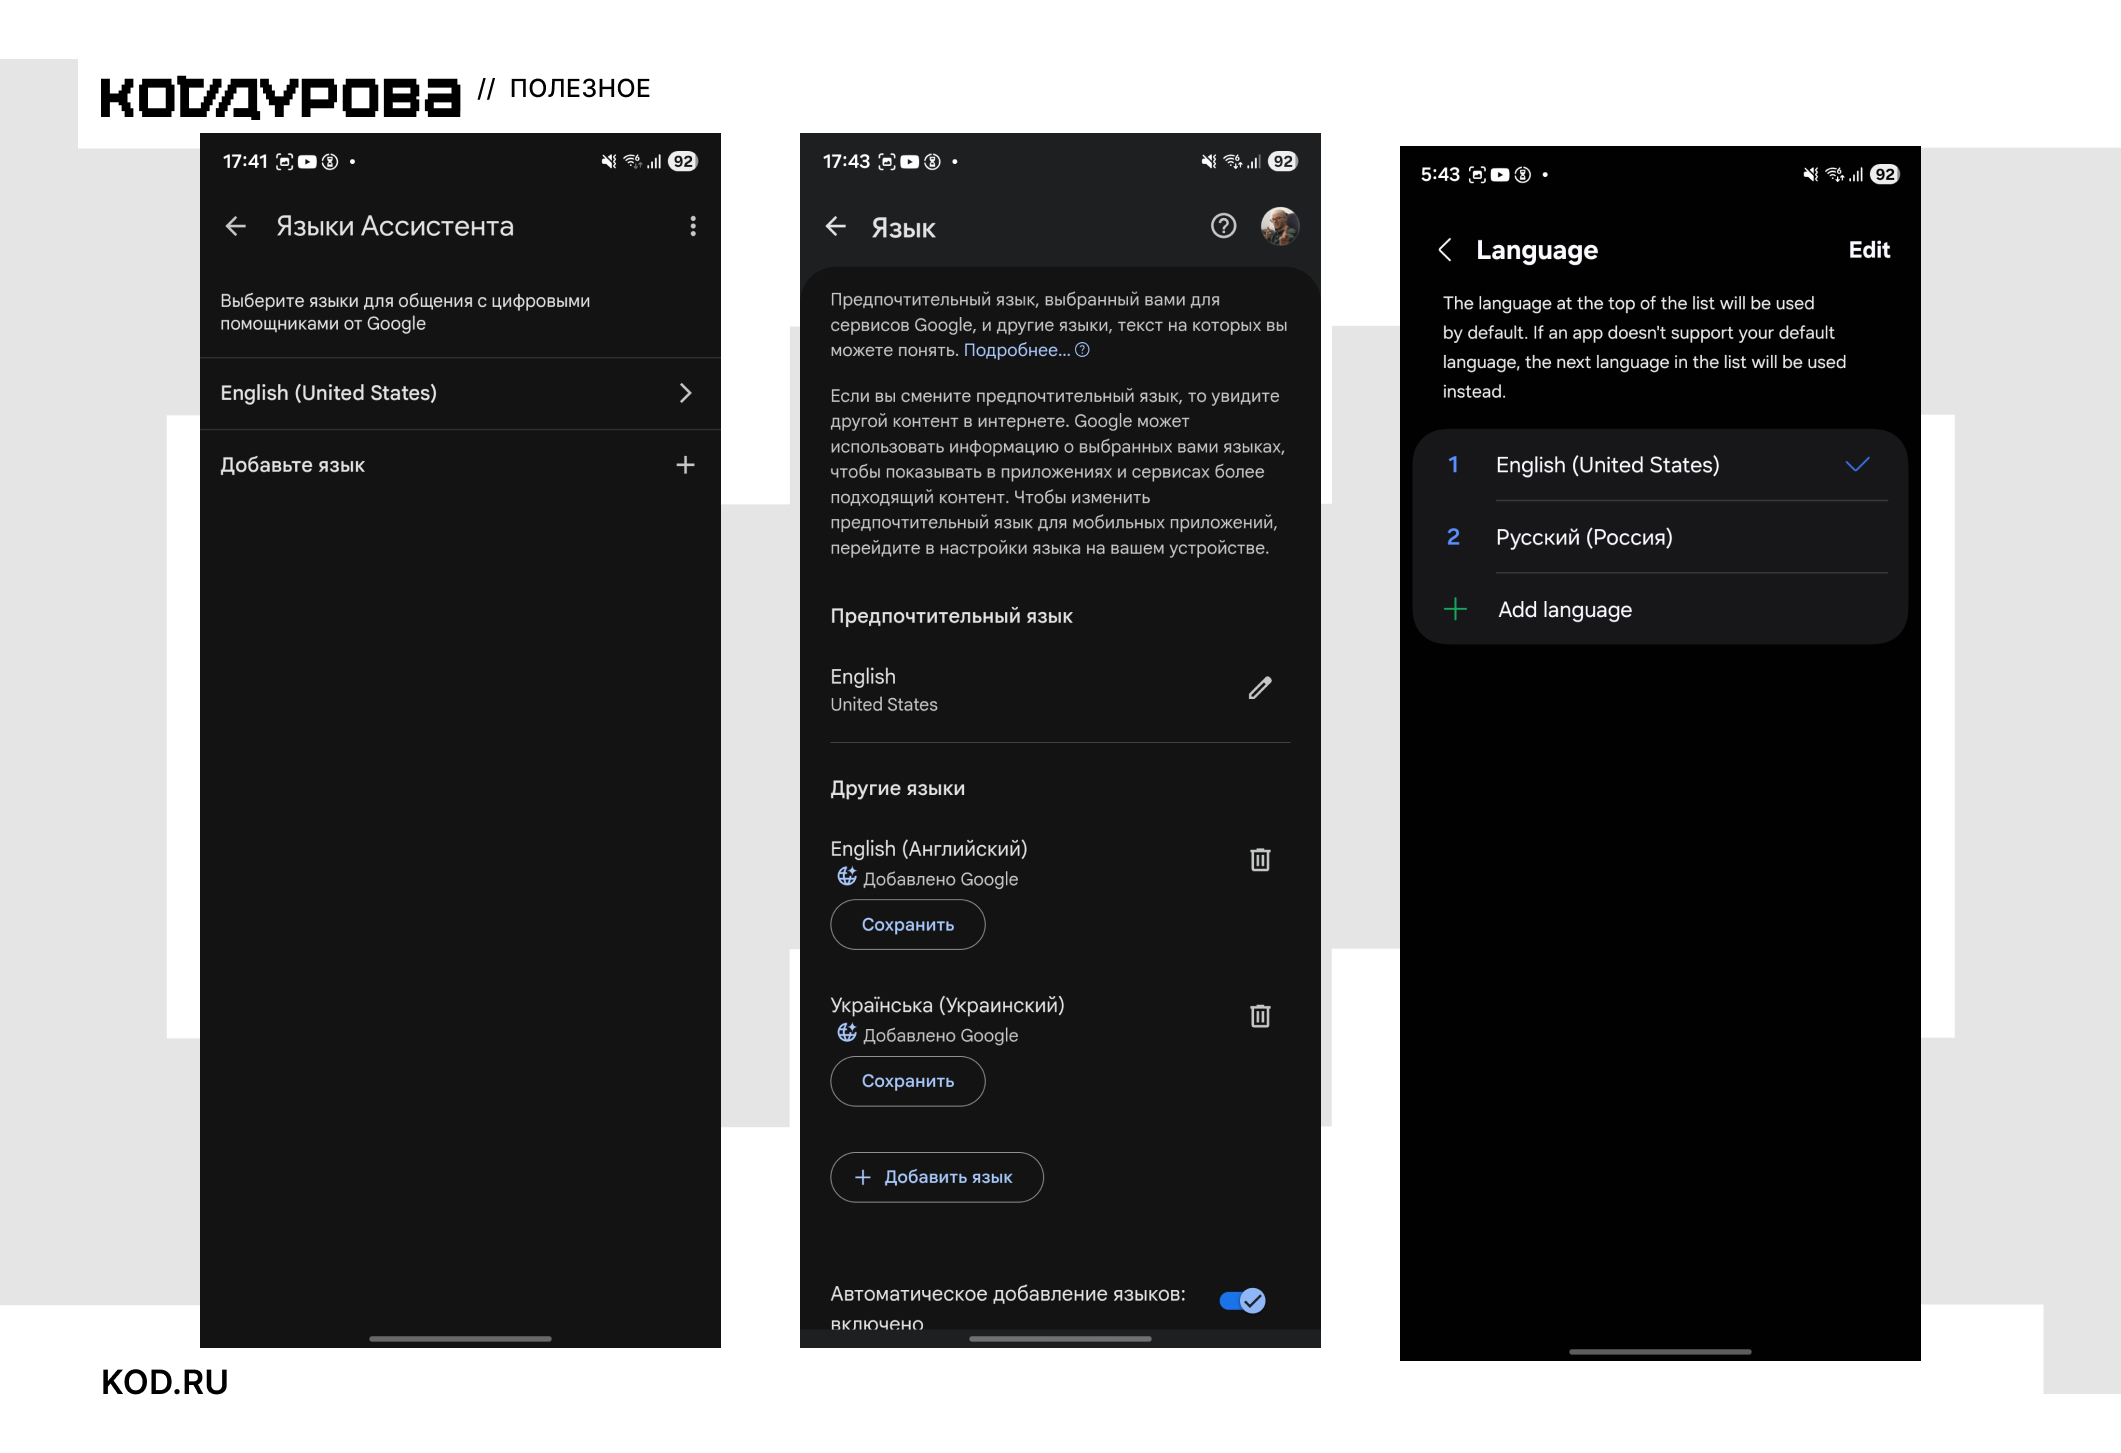The image size is (2121, 1453).
Task: Open help icon on Язык screen
Action: point(1223,226)
